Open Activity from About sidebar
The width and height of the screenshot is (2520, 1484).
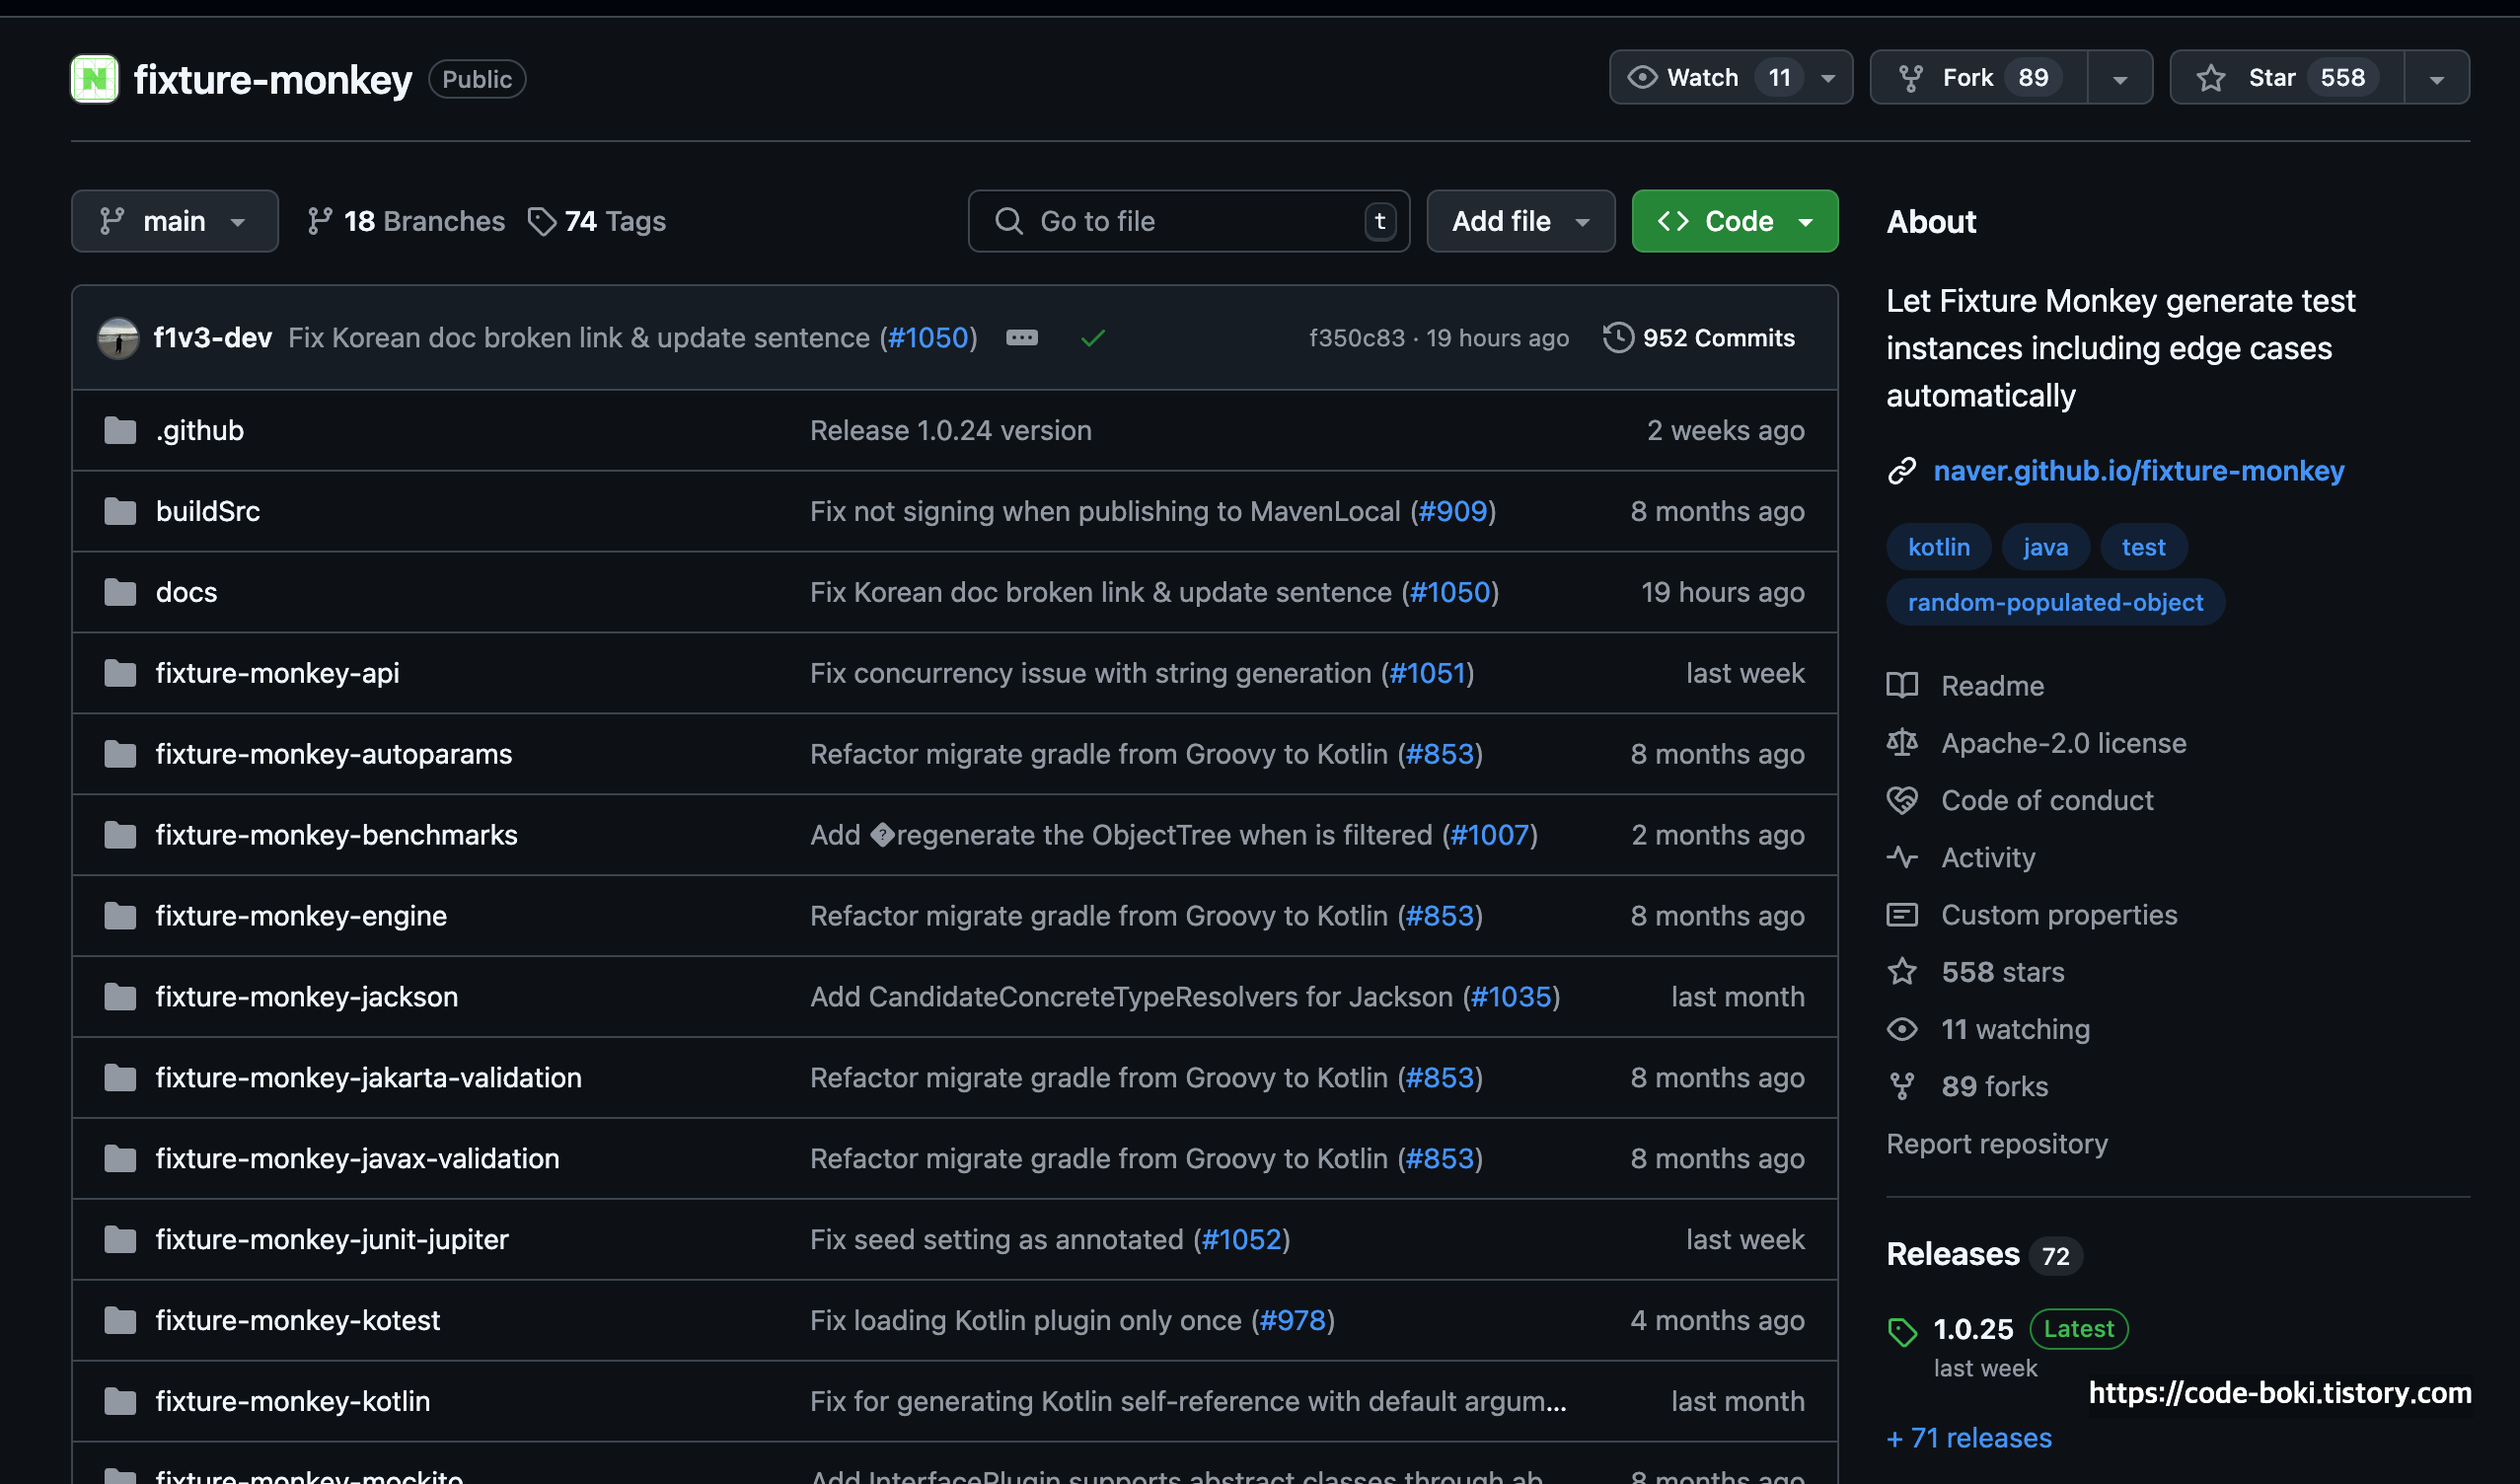(x=1987, y=858)
